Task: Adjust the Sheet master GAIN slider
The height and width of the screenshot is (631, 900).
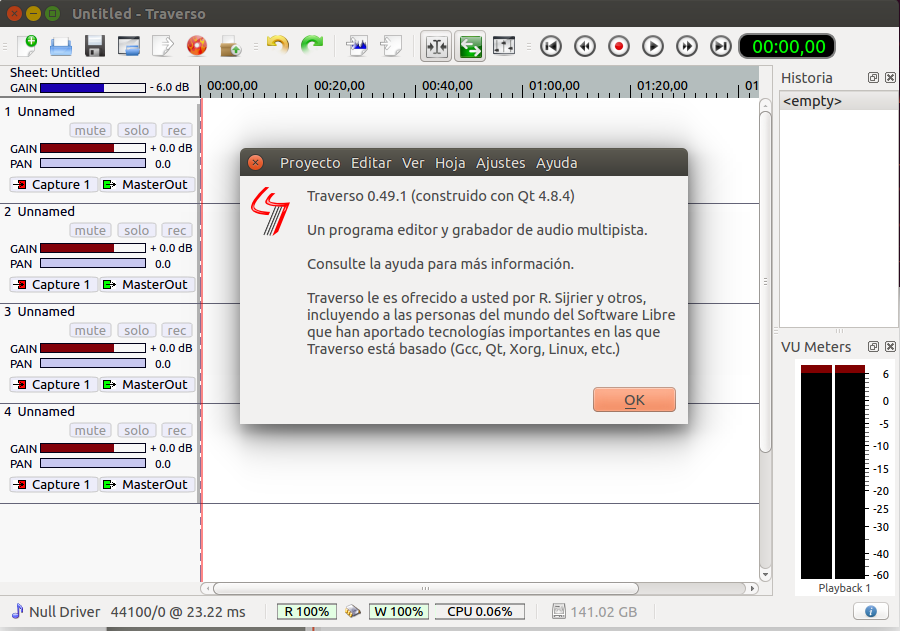Action: (93, 88)
